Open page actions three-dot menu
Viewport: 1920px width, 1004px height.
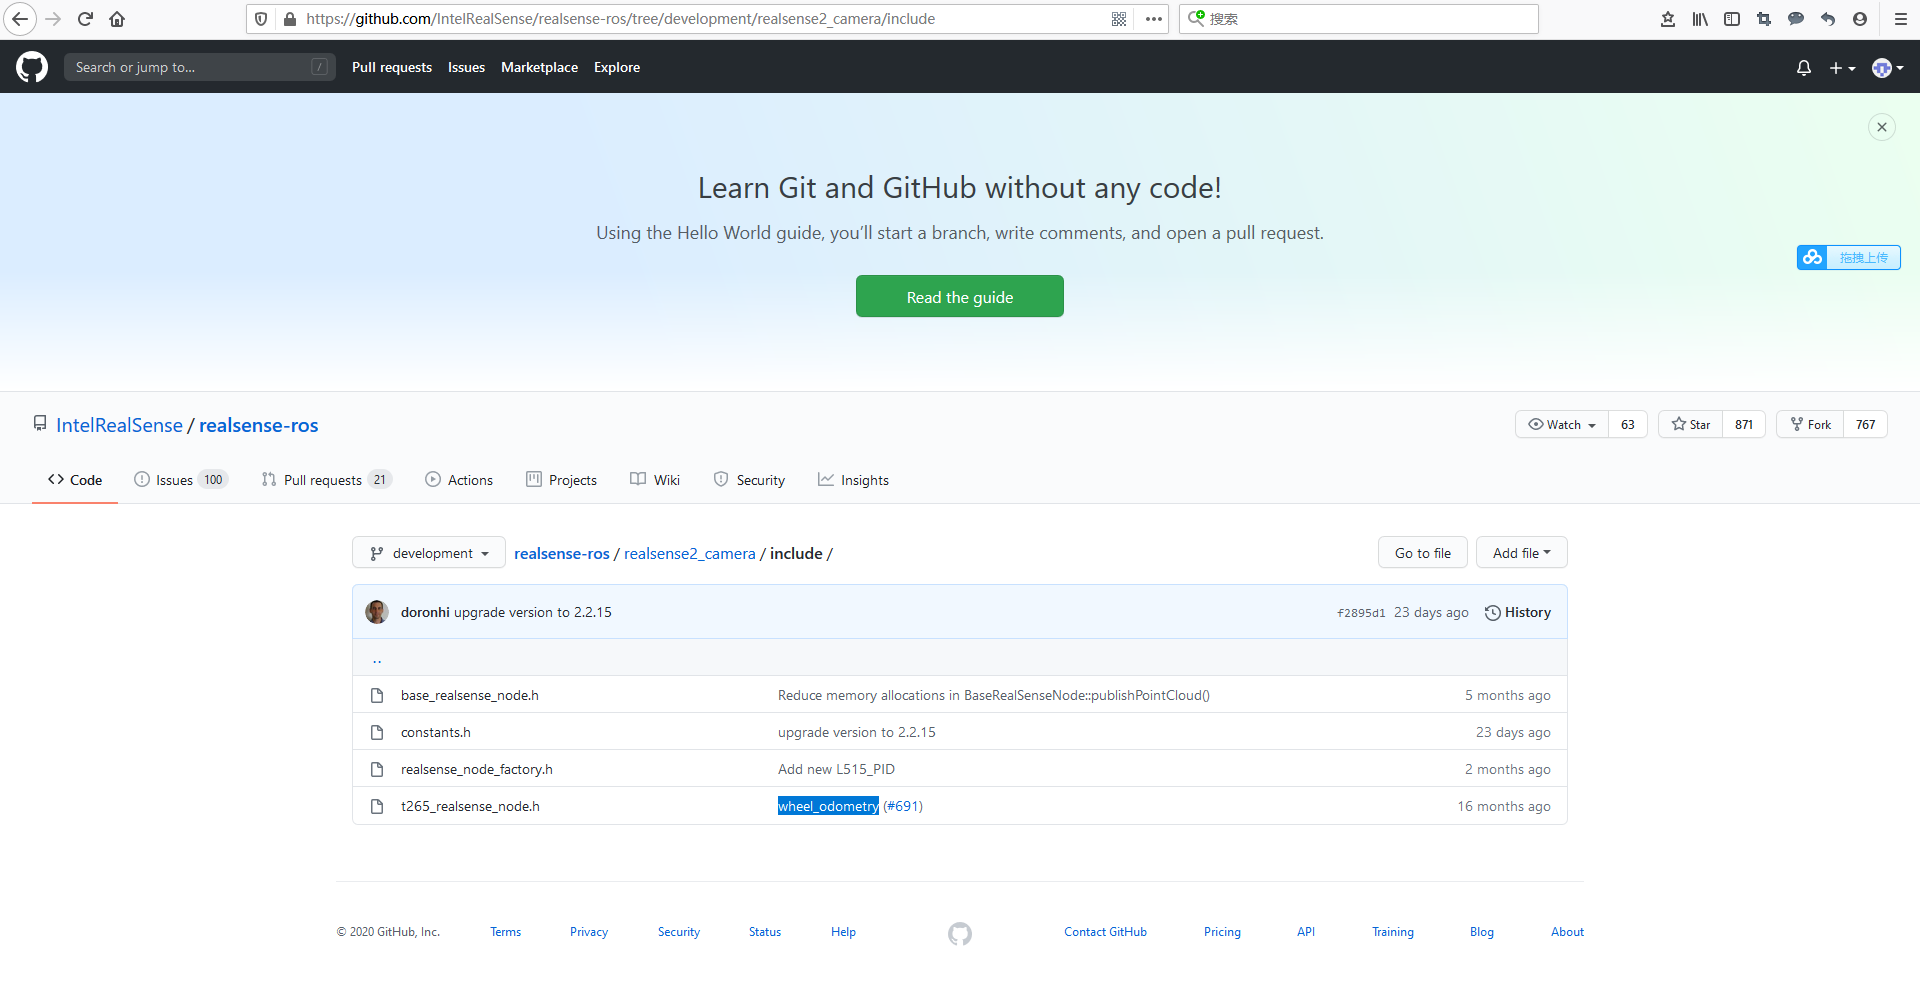pyautogui.click(x=1153, y=19)
